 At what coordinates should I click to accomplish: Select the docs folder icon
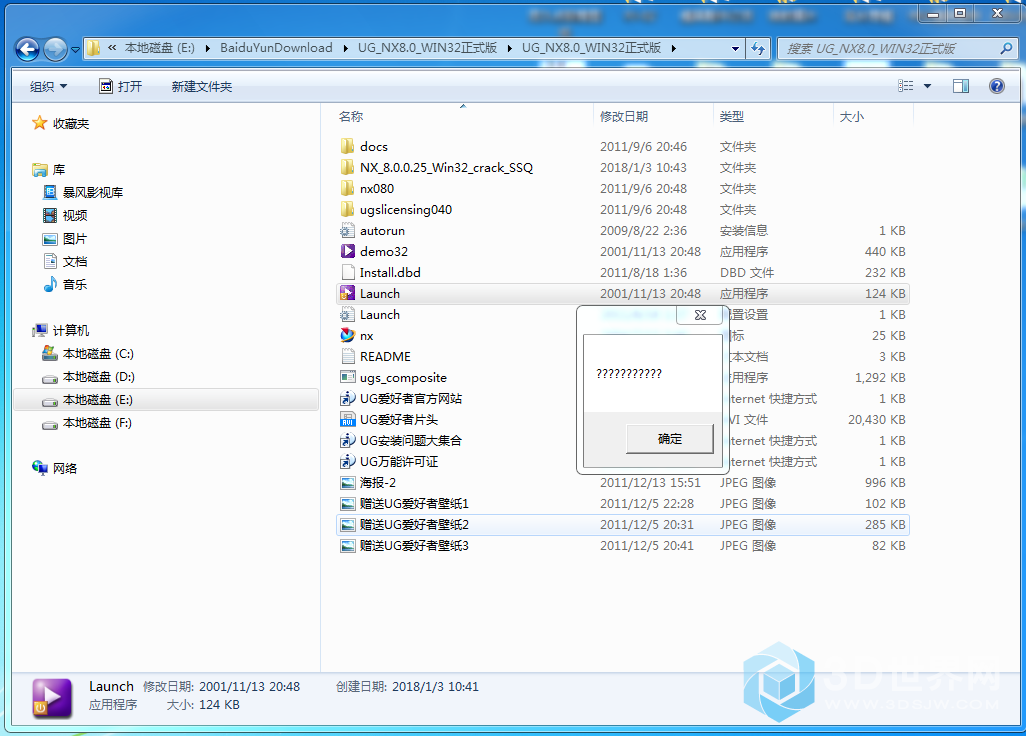point(347,146)
